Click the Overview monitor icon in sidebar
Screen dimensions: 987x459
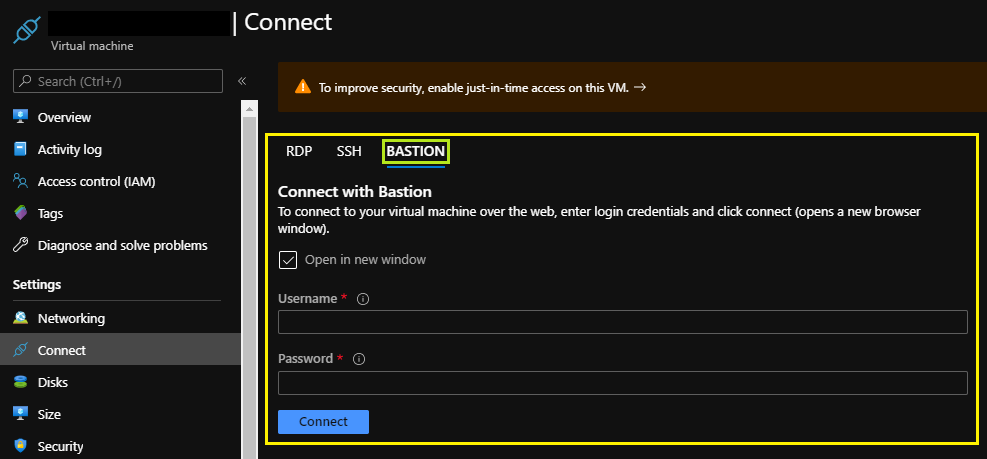pos(21,117)
